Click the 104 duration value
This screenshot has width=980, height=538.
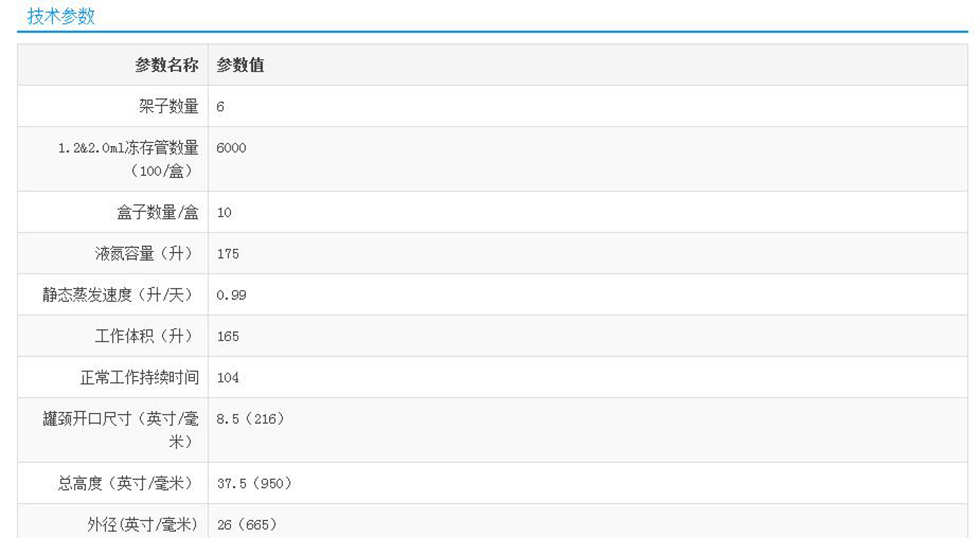pyautogui.click(x=228, y=378)
